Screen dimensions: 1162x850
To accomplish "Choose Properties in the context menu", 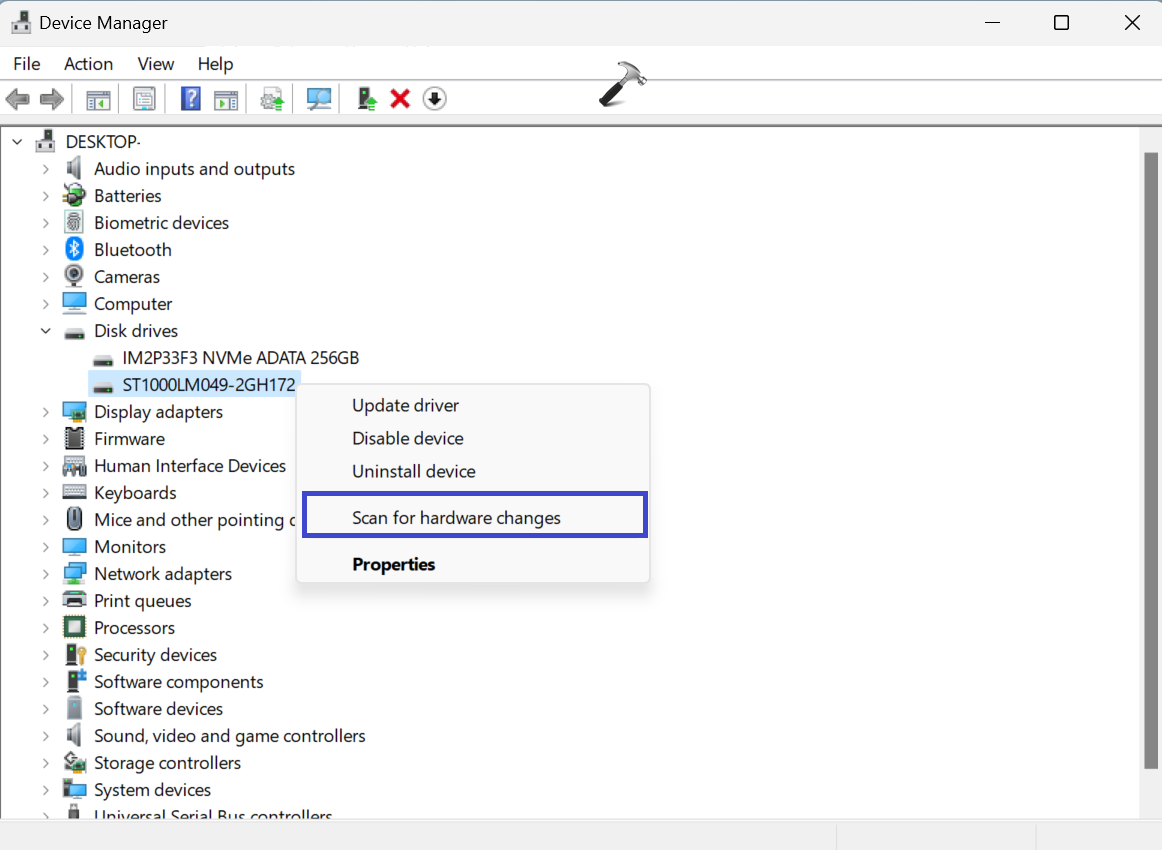I will pos(393,564).
